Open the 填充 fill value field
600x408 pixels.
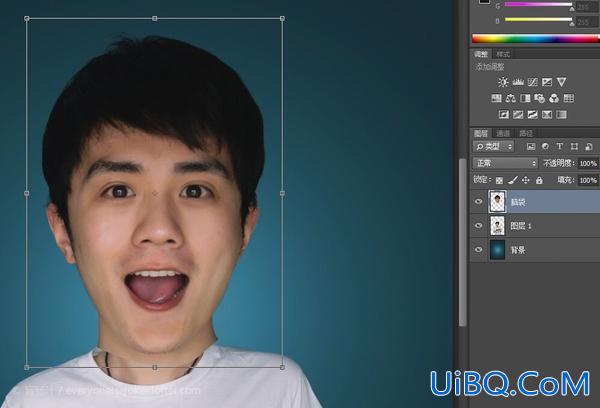588,180
